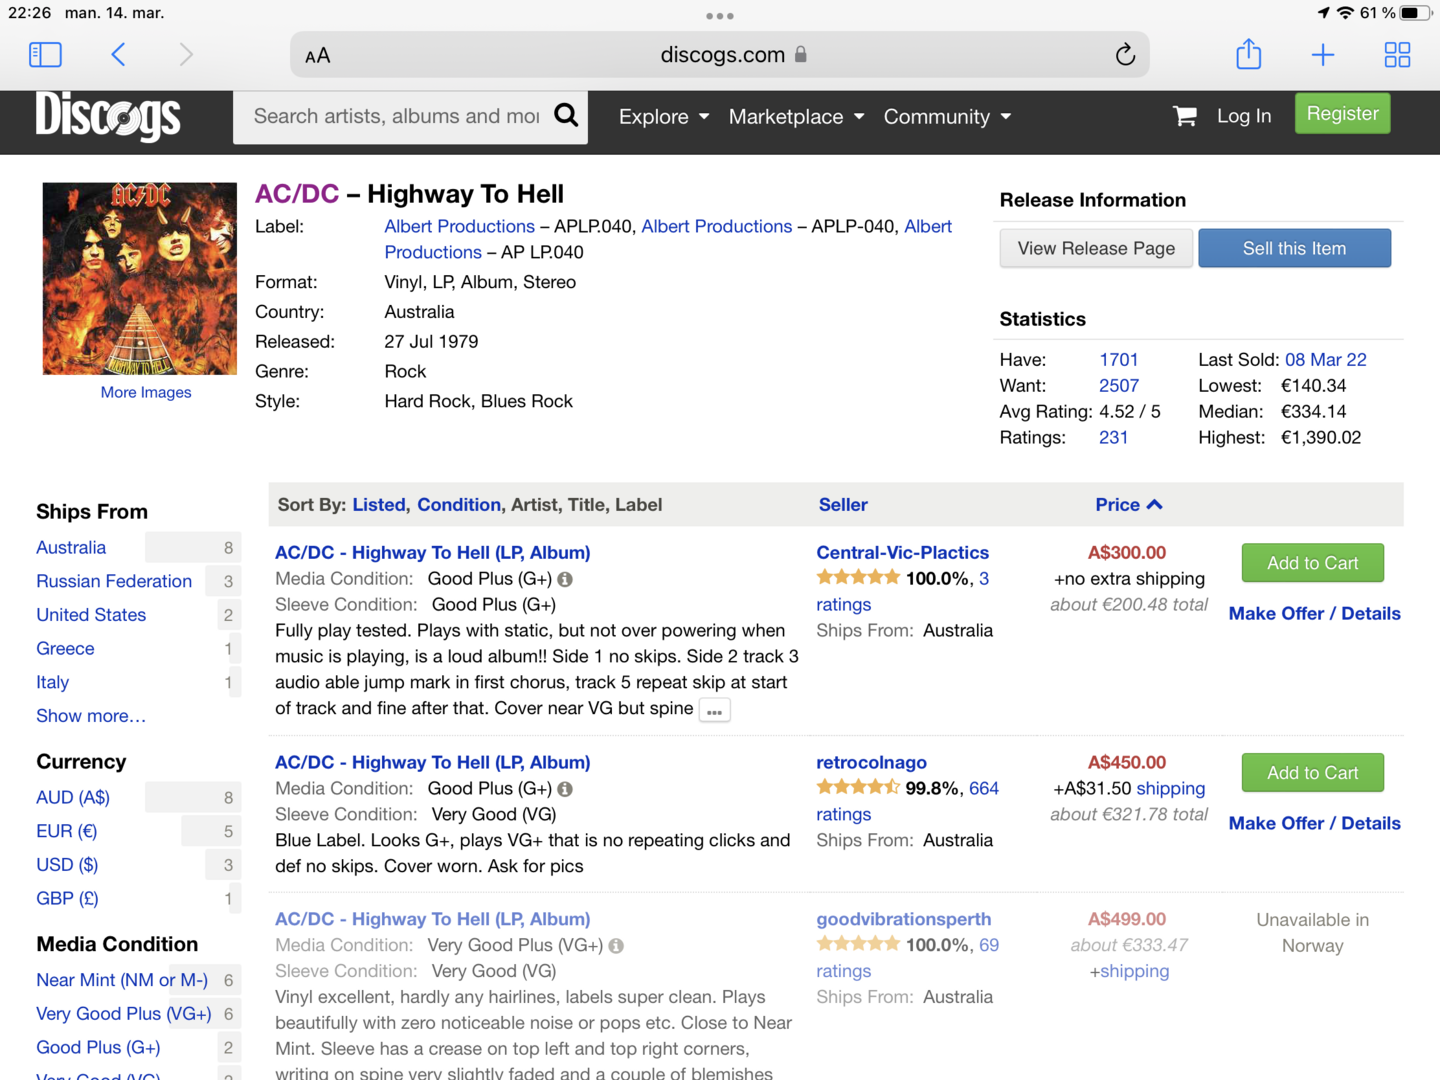Open the Marketplace dropdown menu
This screenshot has height=1080, width=1440.
point(796,117)
